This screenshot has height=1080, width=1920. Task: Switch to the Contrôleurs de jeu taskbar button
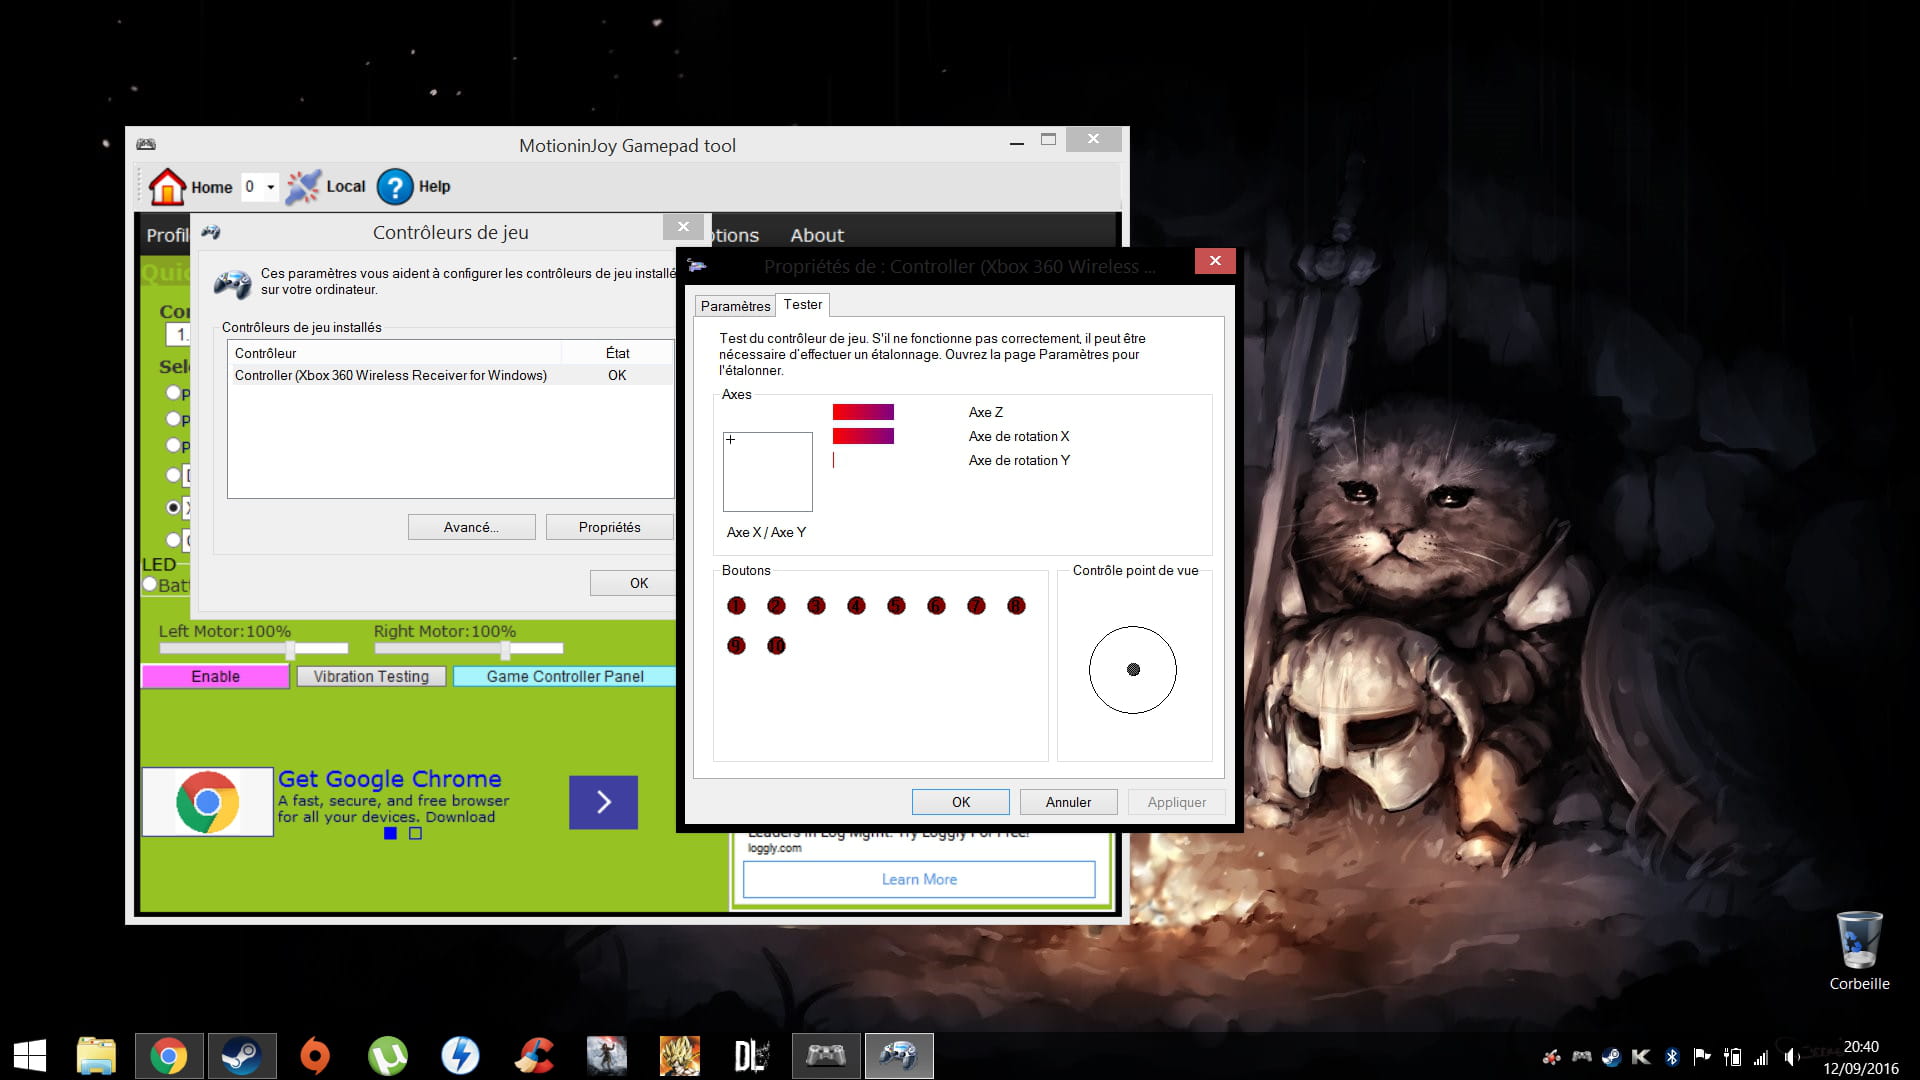point(899,1056)
